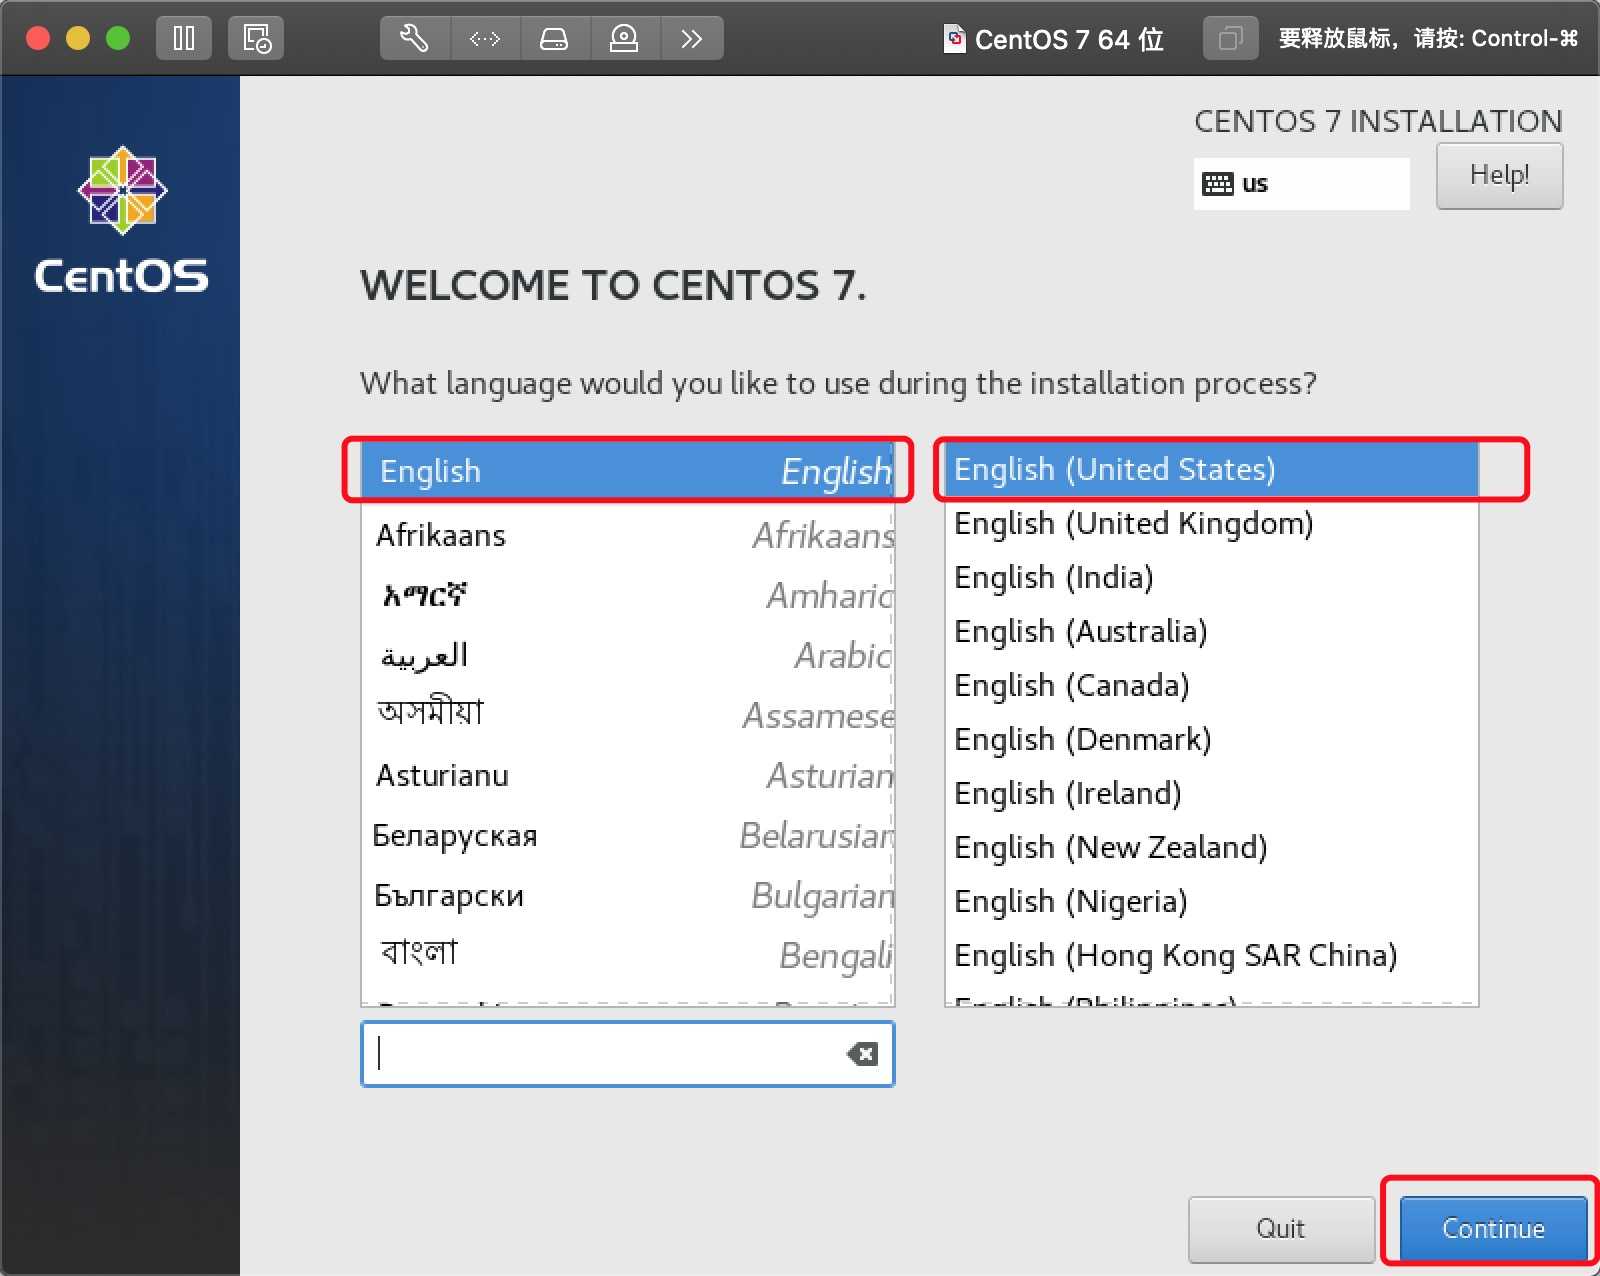The width and height of the screenshot is (1600, 1276).
Task: Click the CentOS logo in sidebar
Action: coord(121,221)
